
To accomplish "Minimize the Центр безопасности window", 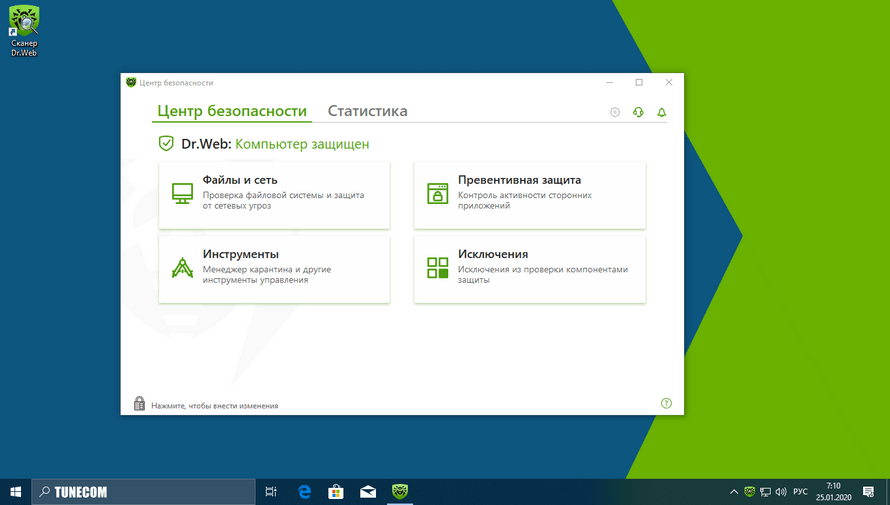I will (610, 82).
